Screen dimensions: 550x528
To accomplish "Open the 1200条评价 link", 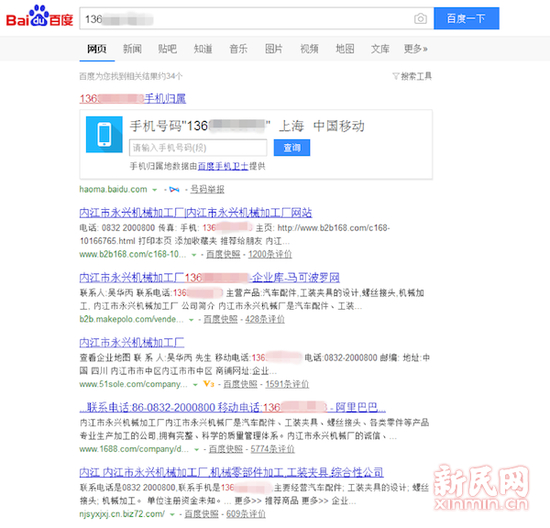I will click(x=270, y=254).
